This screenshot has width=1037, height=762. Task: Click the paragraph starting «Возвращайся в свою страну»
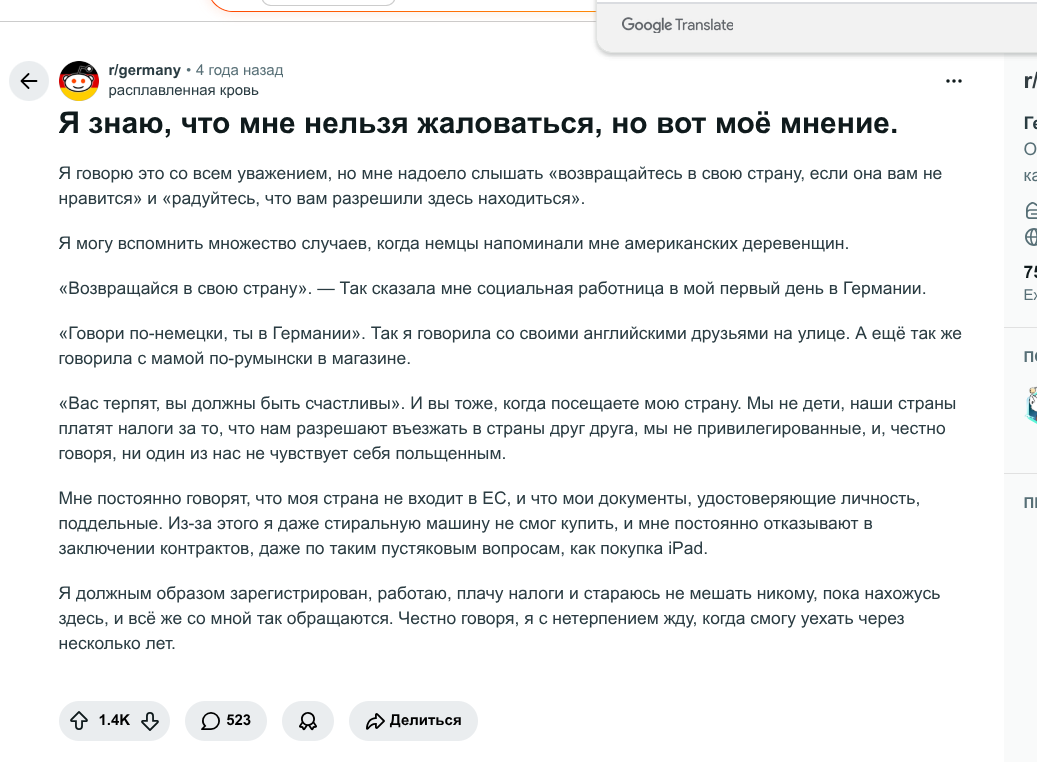coord(492,288)
